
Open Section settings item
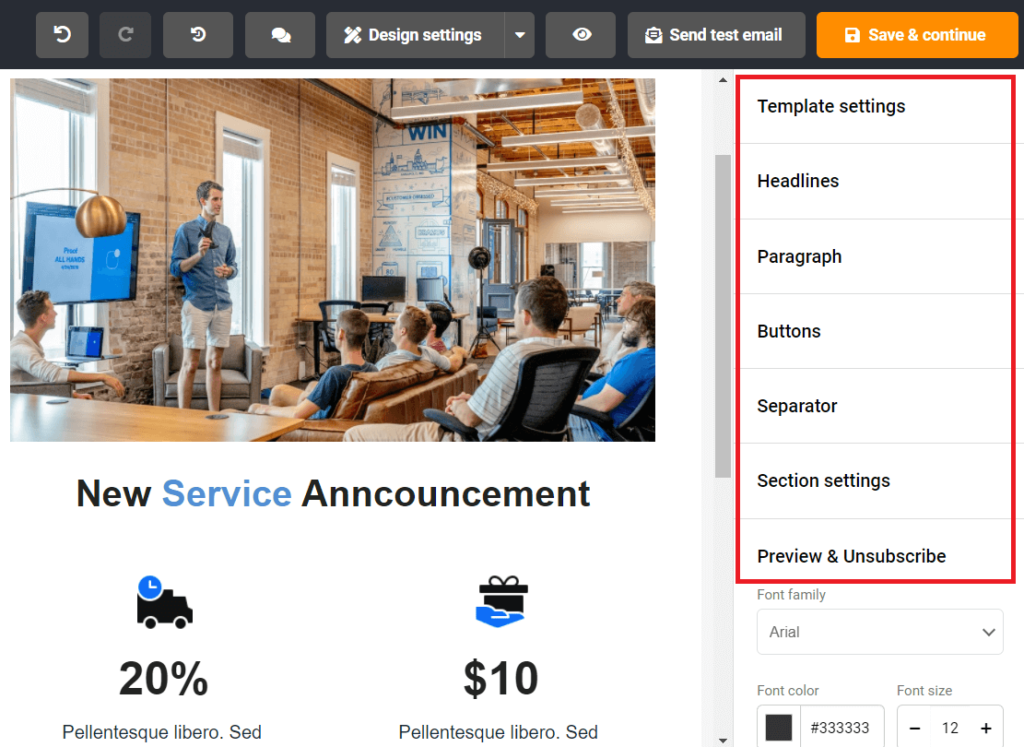(x=876, y=481)
